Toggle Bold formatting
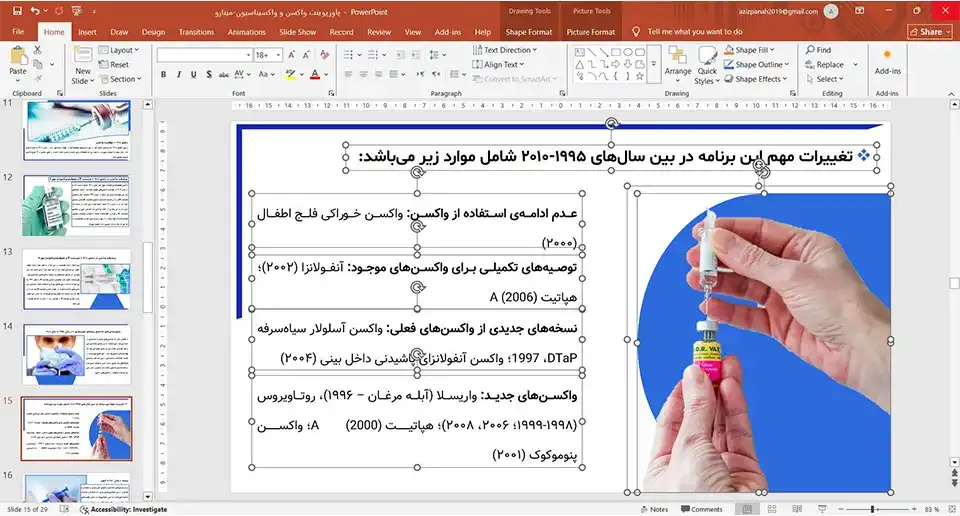 point(163,75)
